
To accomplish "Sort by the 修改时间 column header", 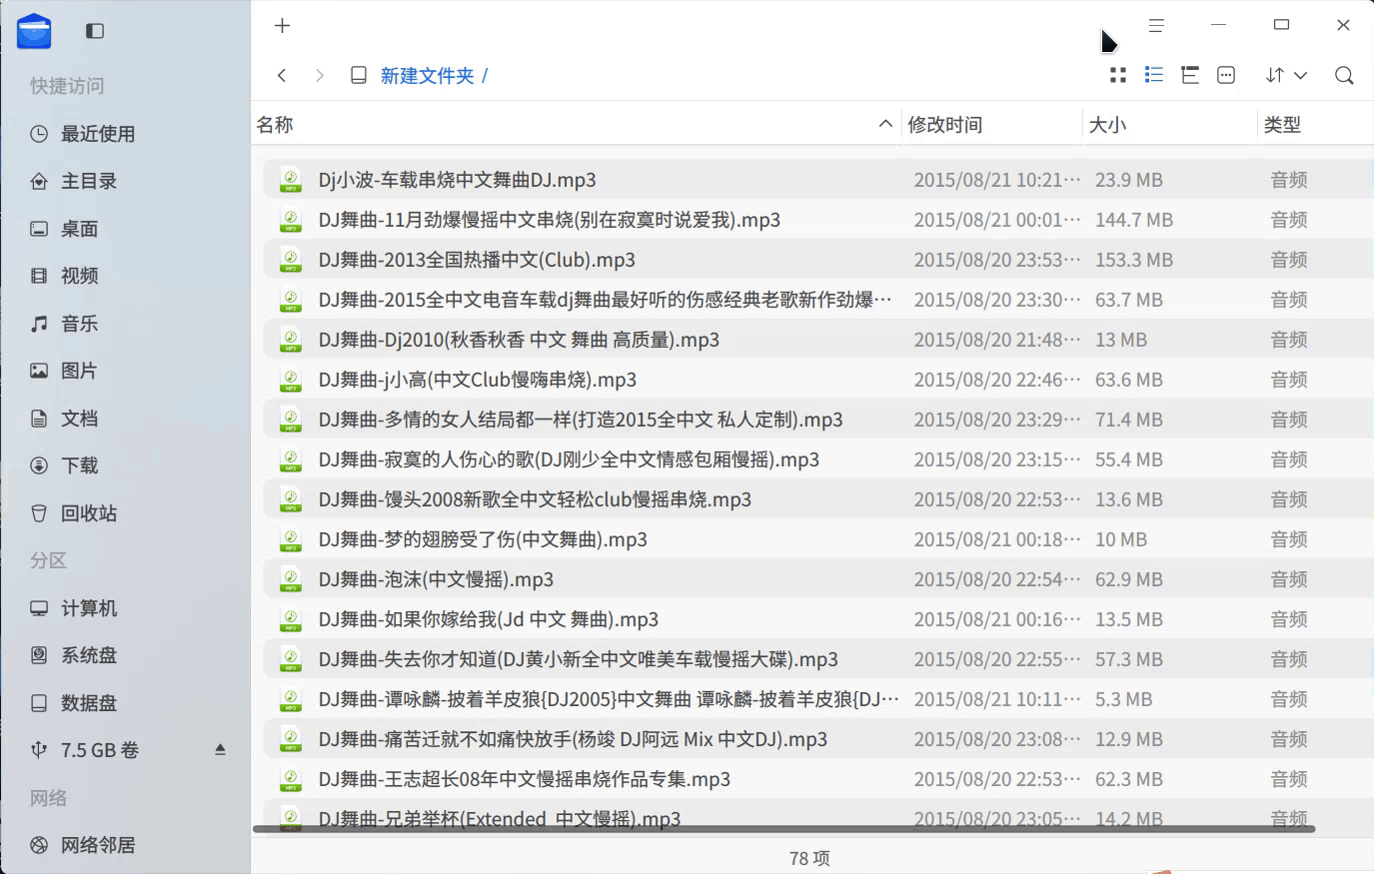I will tap(991, 125).
